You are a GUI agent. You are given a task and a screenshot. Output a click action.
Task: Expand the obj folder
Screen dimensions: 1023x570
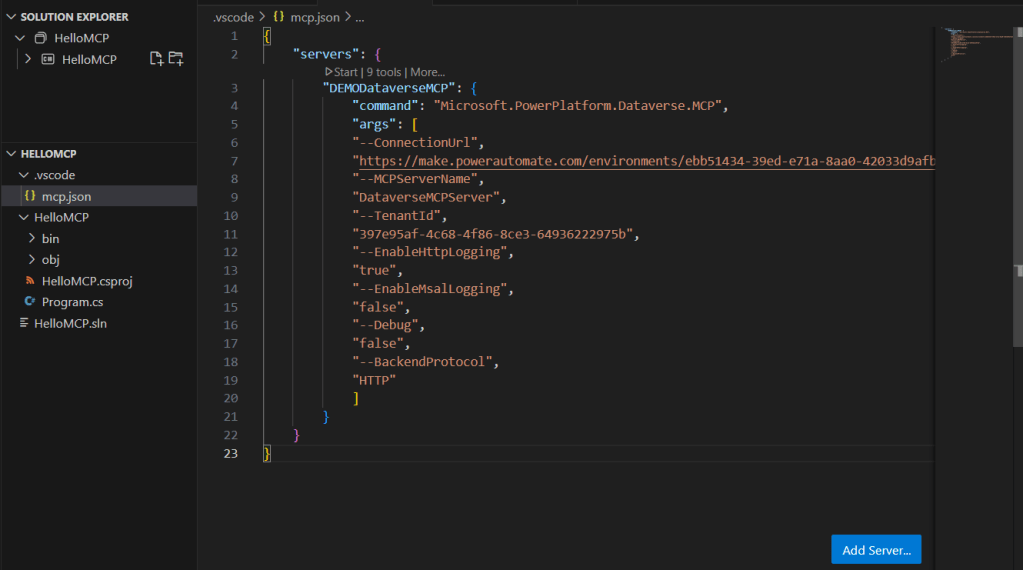(x=32, y=260)
